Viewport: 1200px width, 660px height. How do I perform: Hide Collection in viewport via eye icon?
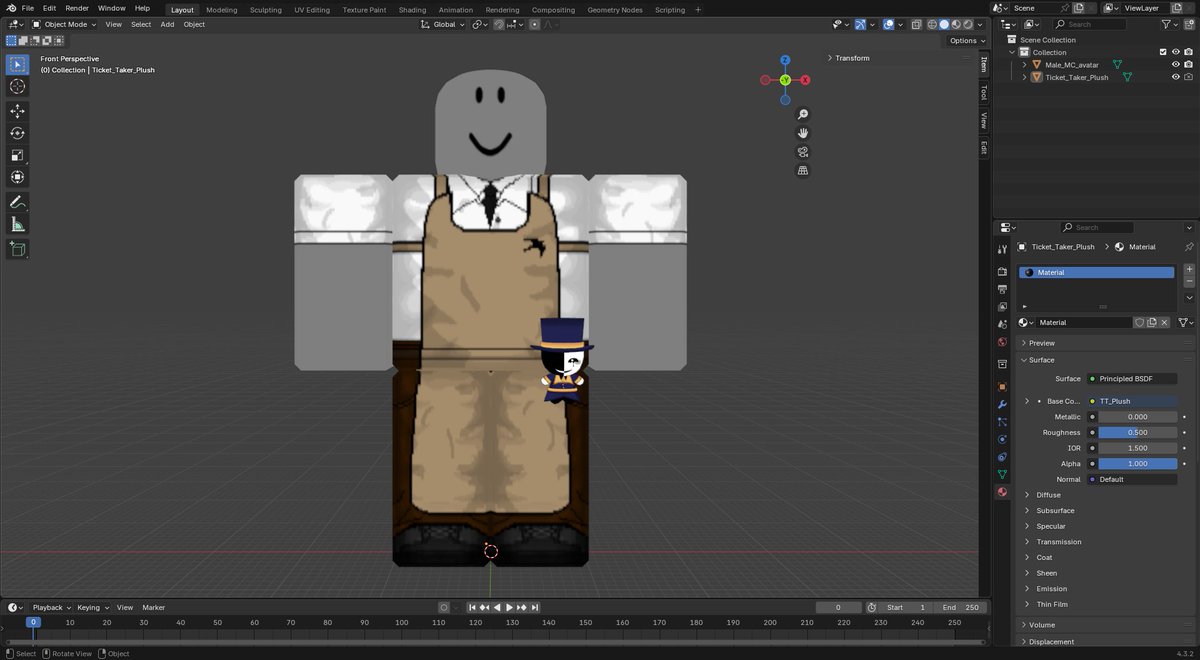point(1175,52)
